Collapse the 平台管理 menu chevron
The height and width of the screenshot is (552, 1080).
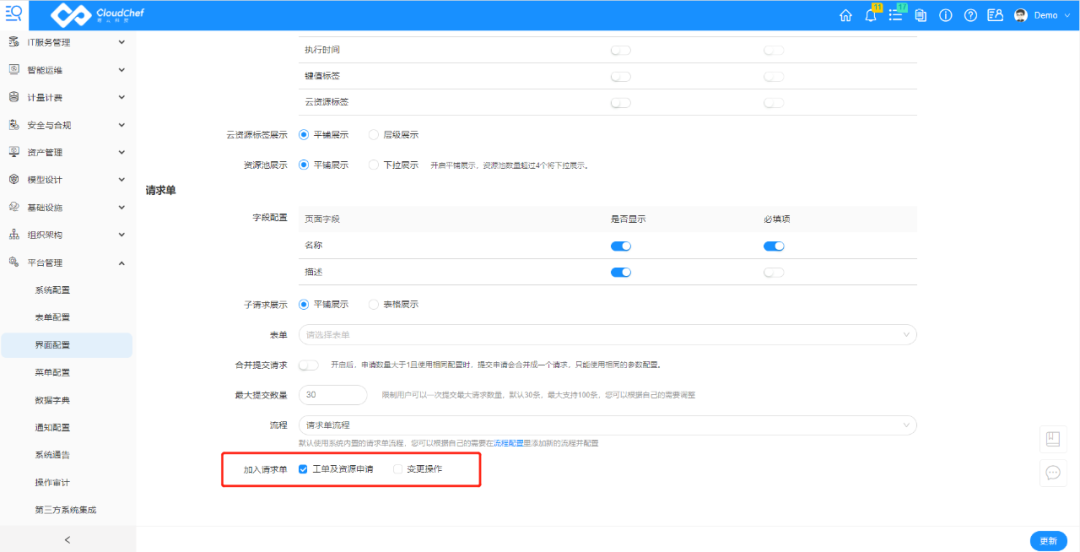[x=122, y=263]
